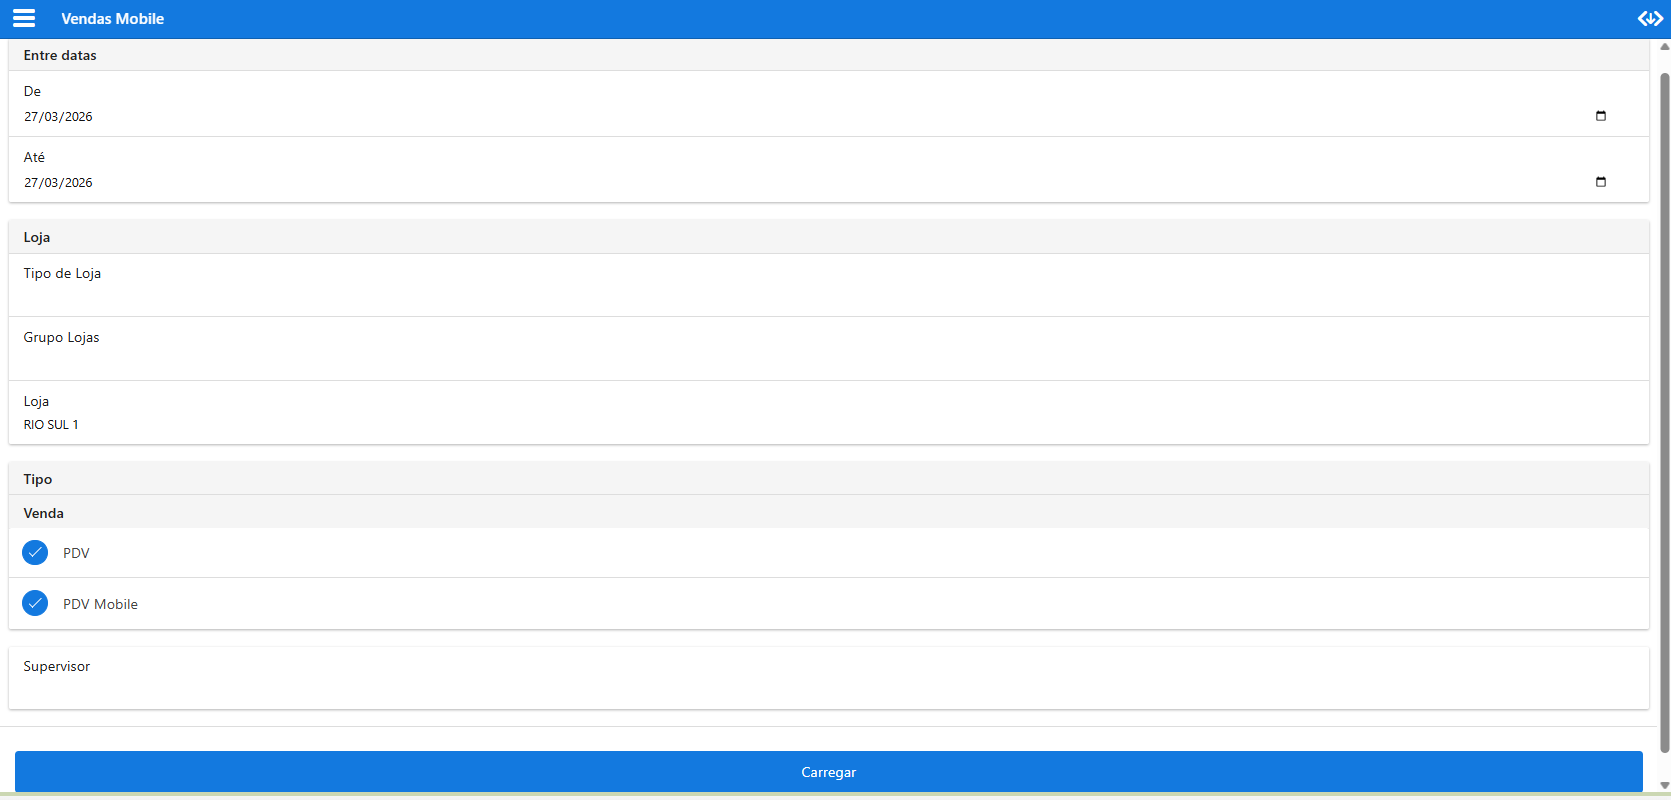This screenshot has height=800, width=1671.
Task: Click the PDV Mobile label text
Action: [100, 604]
